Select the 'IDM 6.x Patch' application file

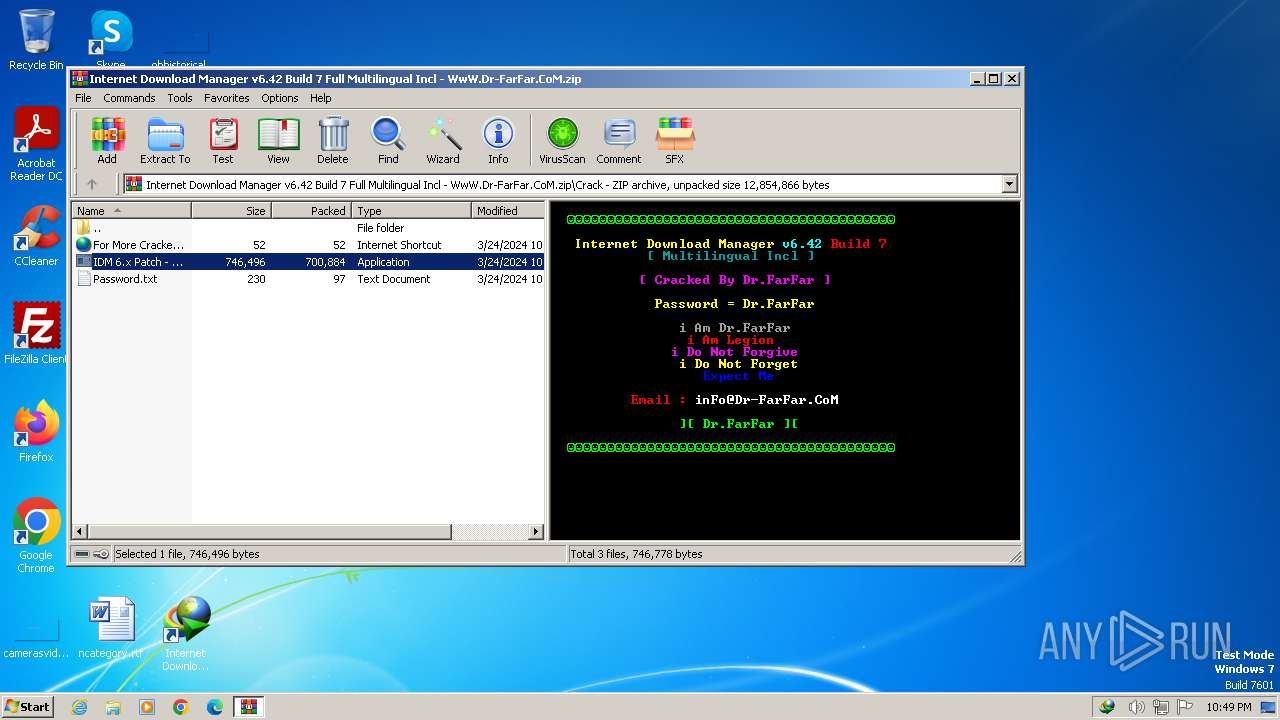[x=308, y=262]
